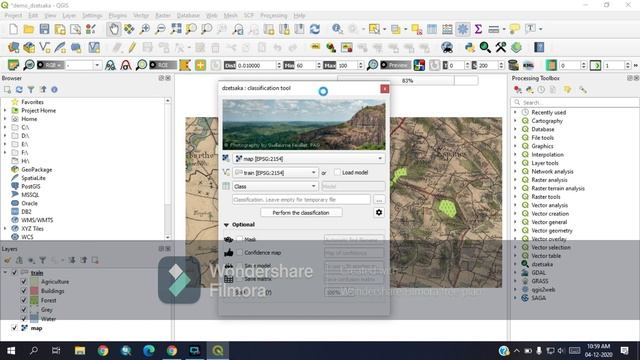Expand Cartography group in Processing Toolbox
640x360 pixels.
(516, 121)
